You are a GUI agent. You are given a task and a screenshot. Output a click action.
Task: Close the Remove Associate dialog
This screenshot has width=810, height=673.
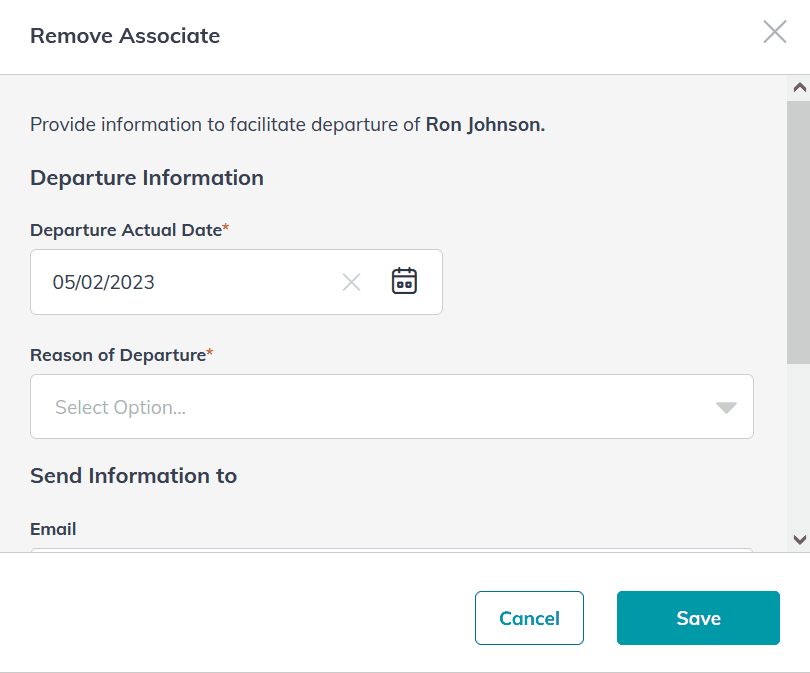[x=774, y=32]
